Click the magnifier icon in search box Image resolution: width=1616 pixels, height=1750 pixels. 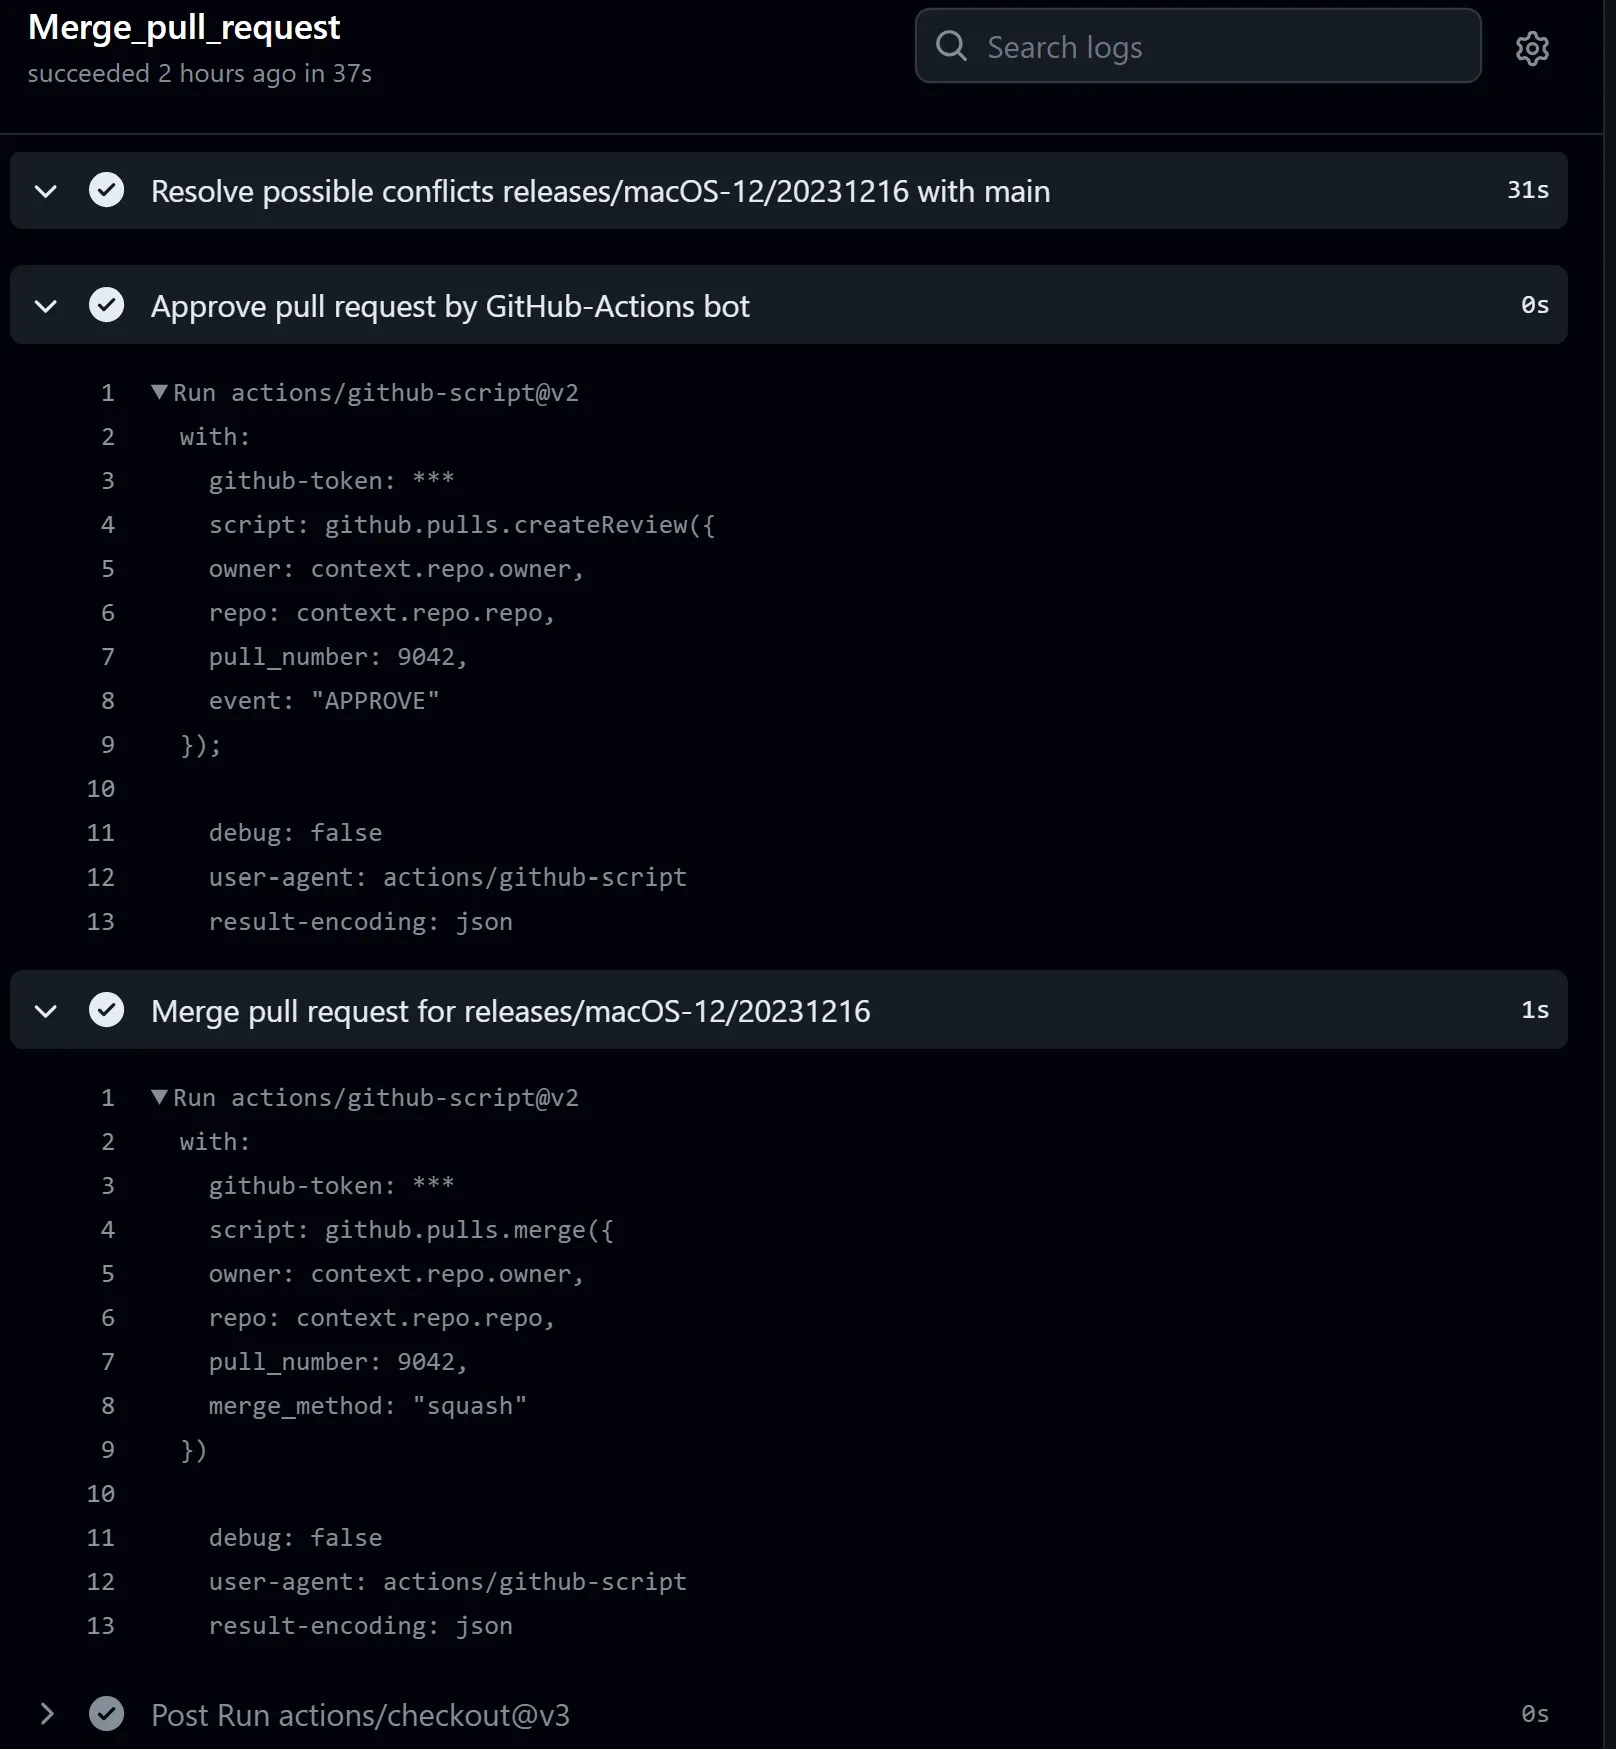point(951,46)
